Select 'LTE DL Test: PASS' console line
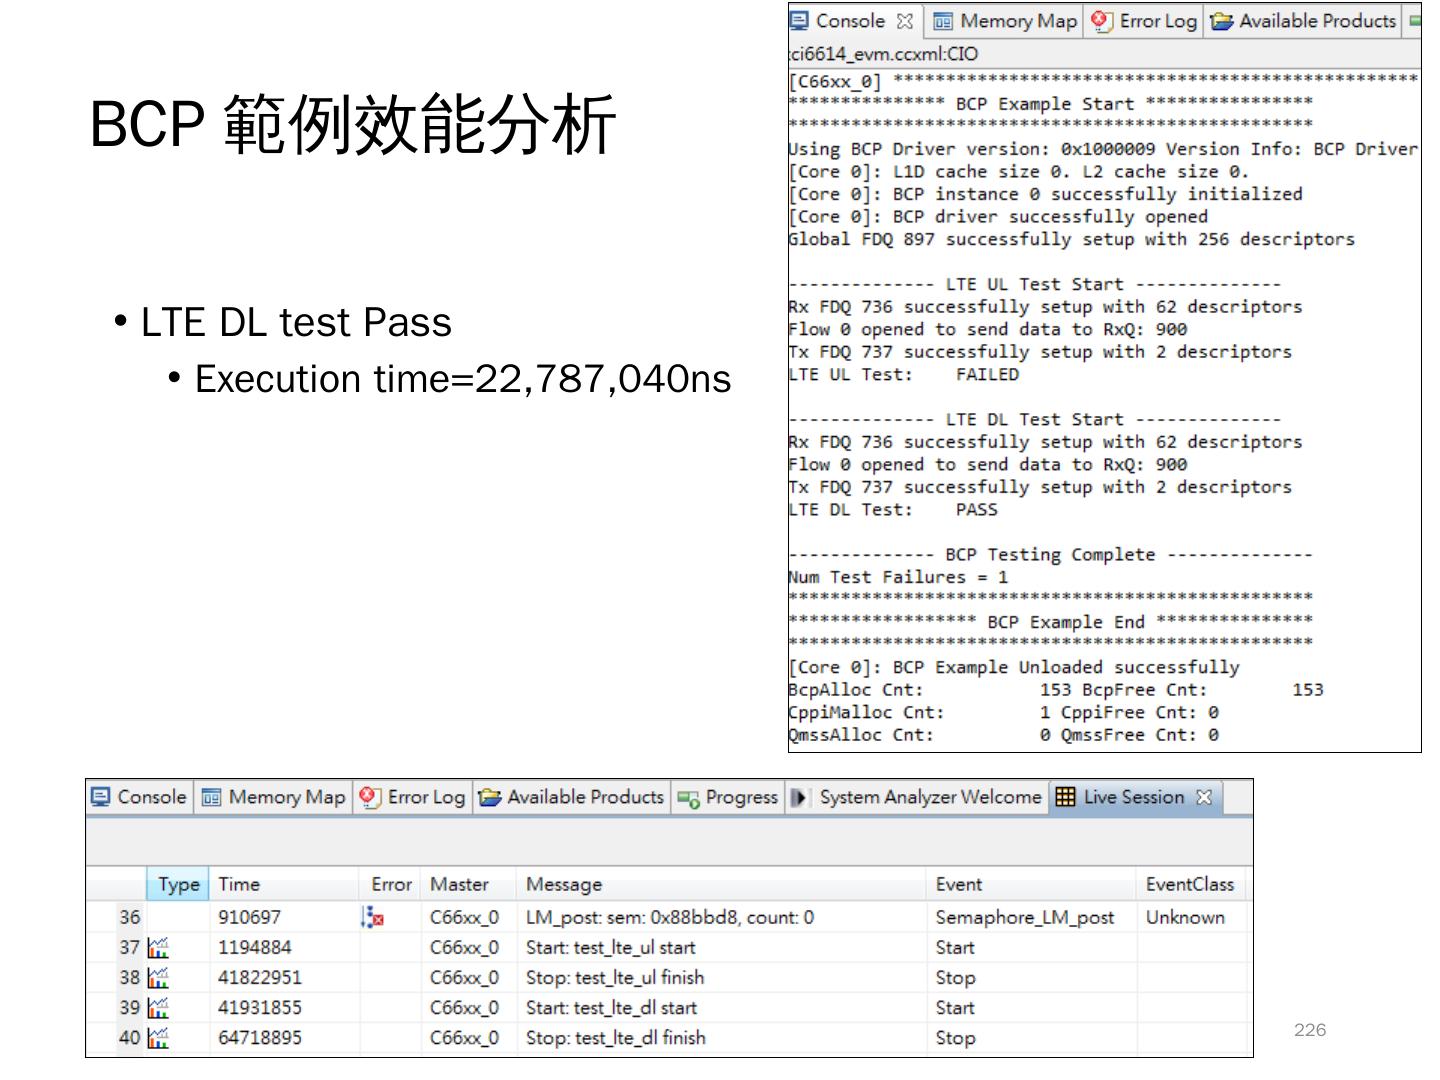The width and height of the screenshot is (1440, 1080). (x=893, y=509)
